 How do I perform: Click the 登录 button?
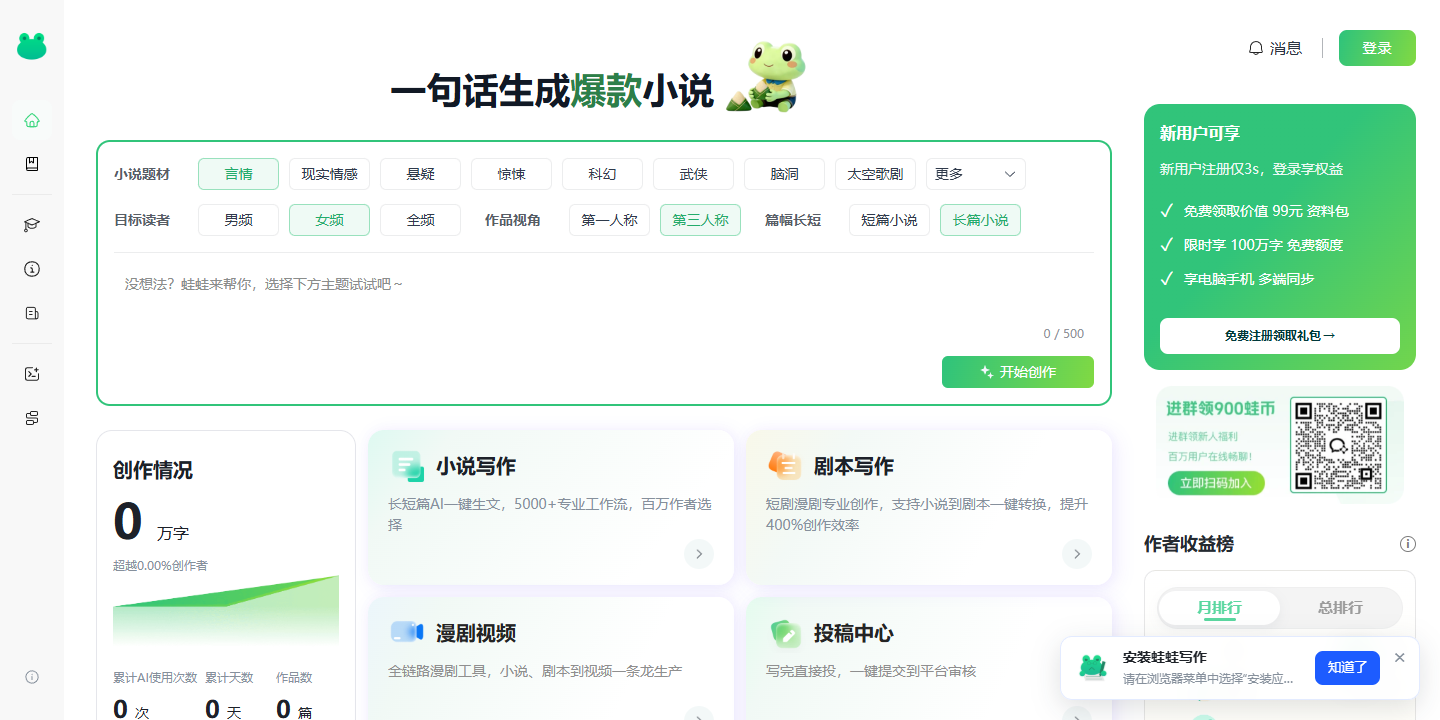[1377, 48]
